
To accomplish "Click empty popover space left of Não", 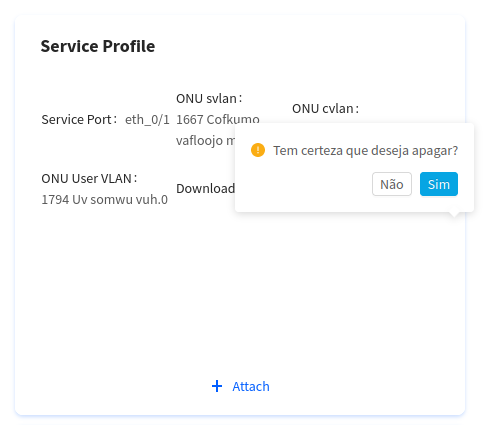I will [x=303, y=184].
